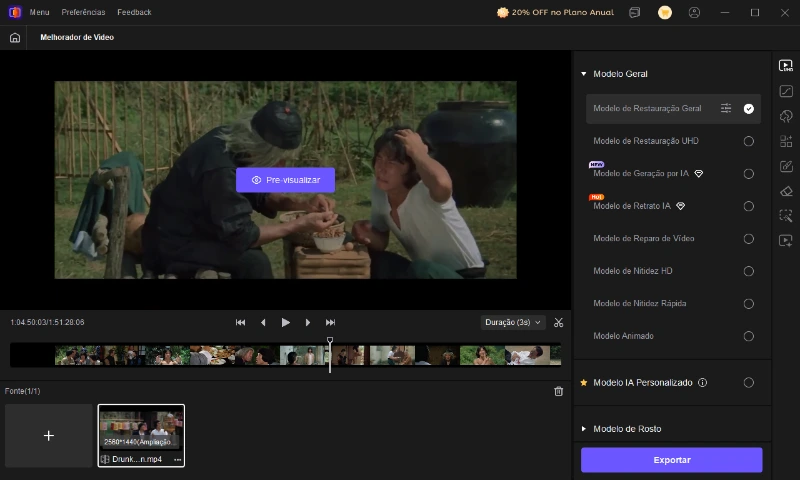Open Preferências menu

point(83,12)
